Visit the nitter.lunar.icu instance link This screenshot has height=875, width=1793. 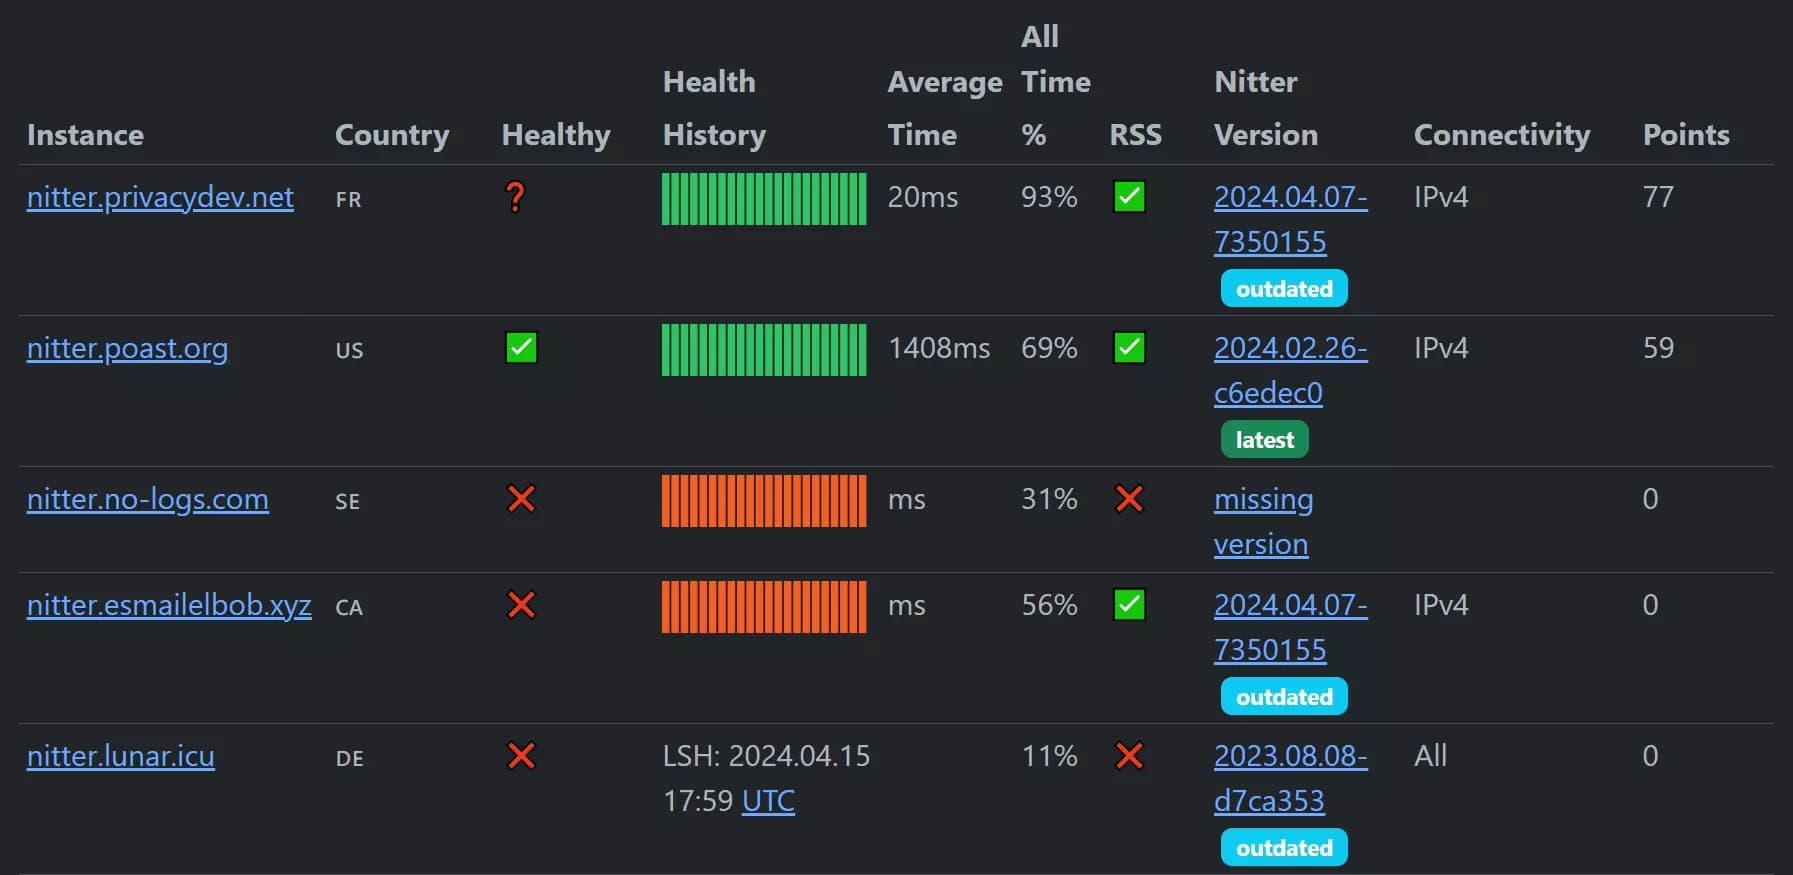click(x=120, y=756)
